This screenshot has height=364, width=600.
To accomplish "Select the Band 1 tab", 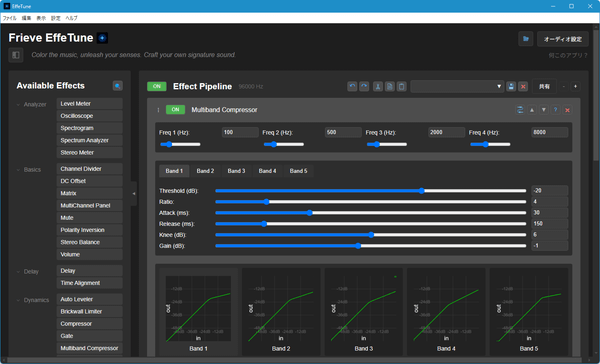I will coord(174,171).
